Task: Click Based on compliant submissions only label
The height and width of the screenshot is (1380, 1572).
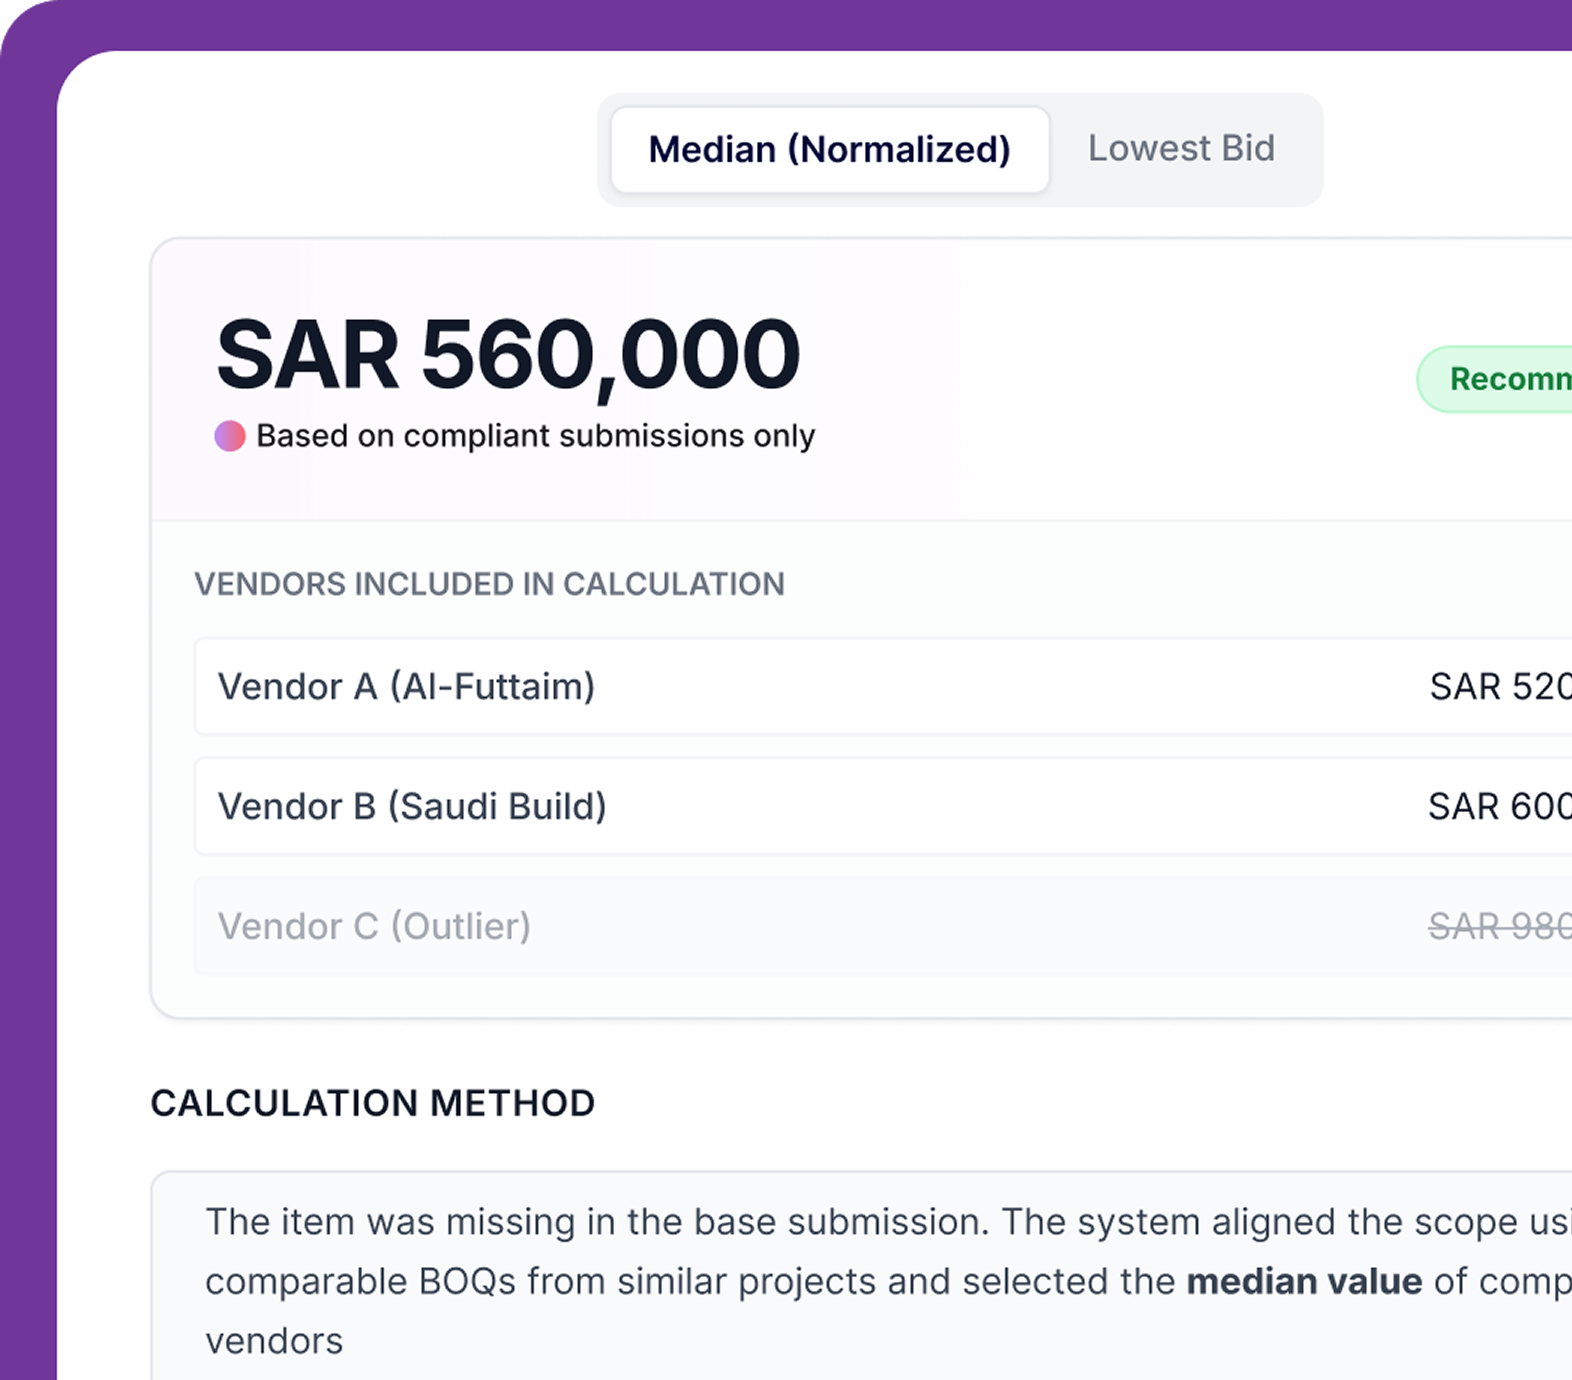Action: point(536,435)
